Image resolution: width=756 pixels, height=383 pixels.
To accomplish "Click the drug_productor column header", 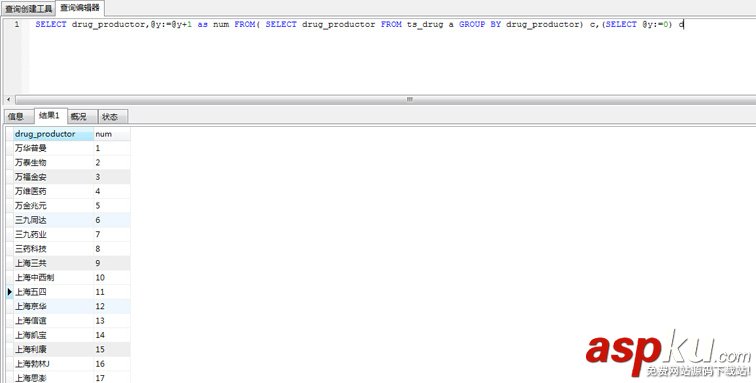I will (54, 134).
